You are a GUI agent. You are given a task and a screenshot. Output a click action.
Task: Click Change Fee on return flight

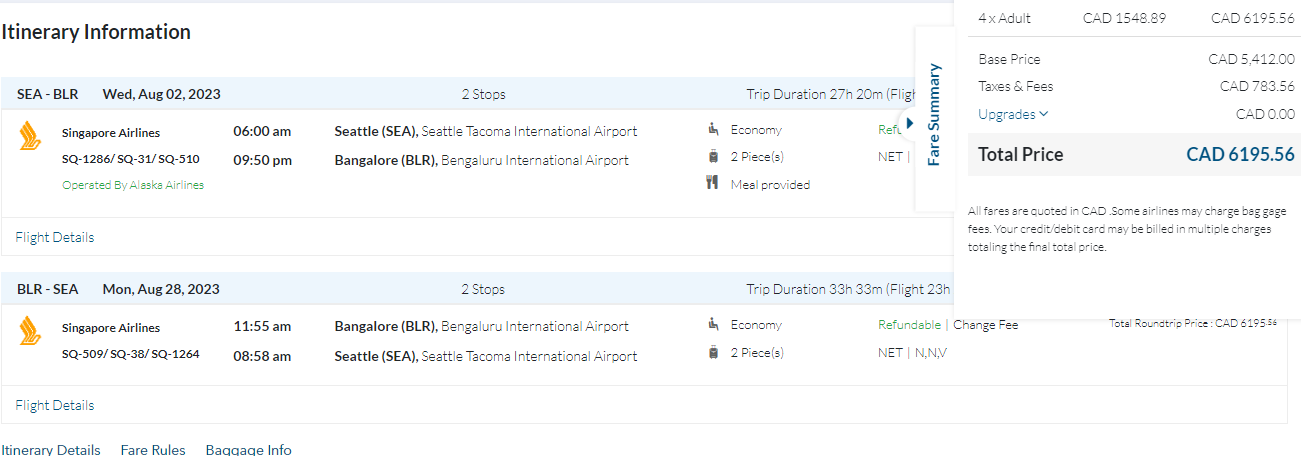coord(985,324)
